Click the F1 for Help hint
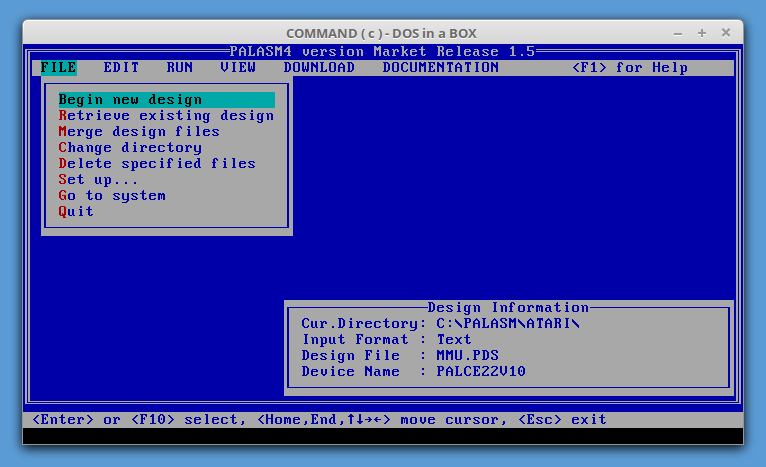This screenshot has height=467, width=766. 630,68
